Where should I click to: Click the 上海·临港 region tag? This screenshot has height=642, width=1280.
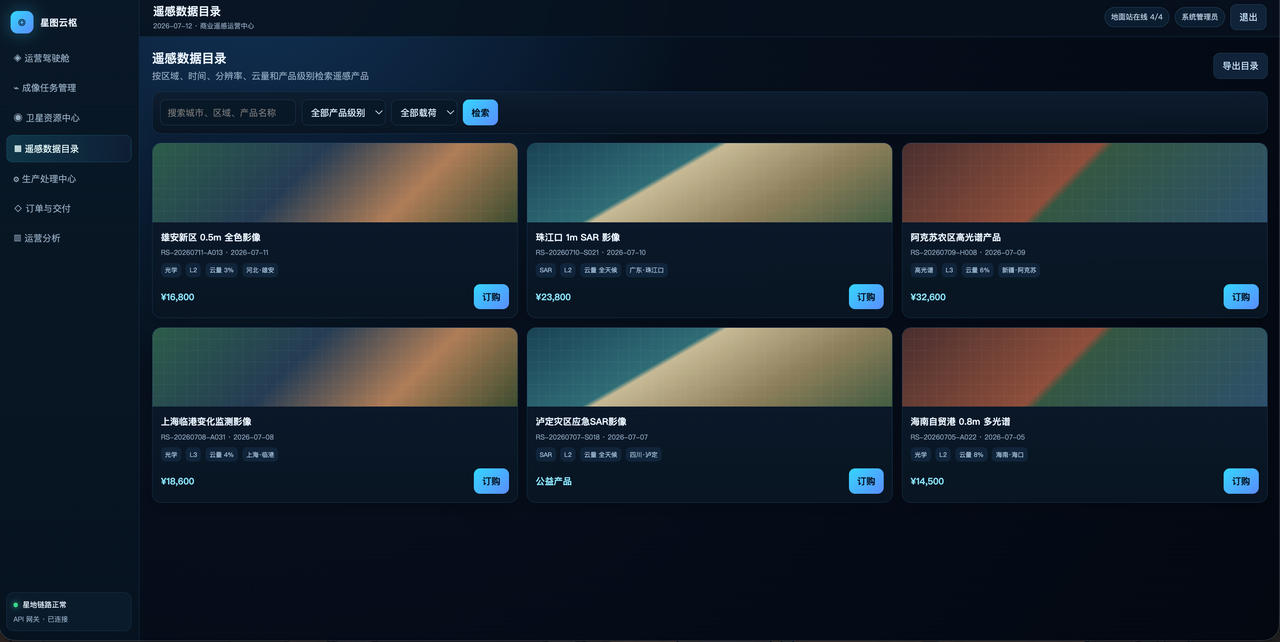pyautogui.click(x=260, y=455)
